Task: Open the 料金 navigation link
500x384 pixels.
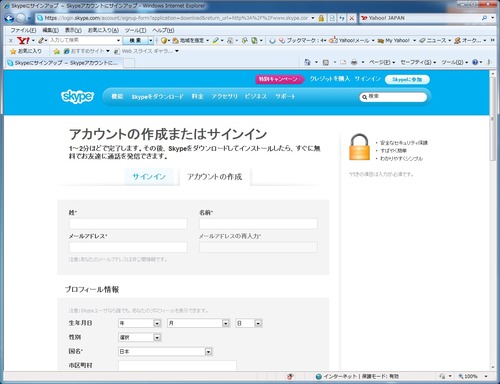Action: (197, 97)
